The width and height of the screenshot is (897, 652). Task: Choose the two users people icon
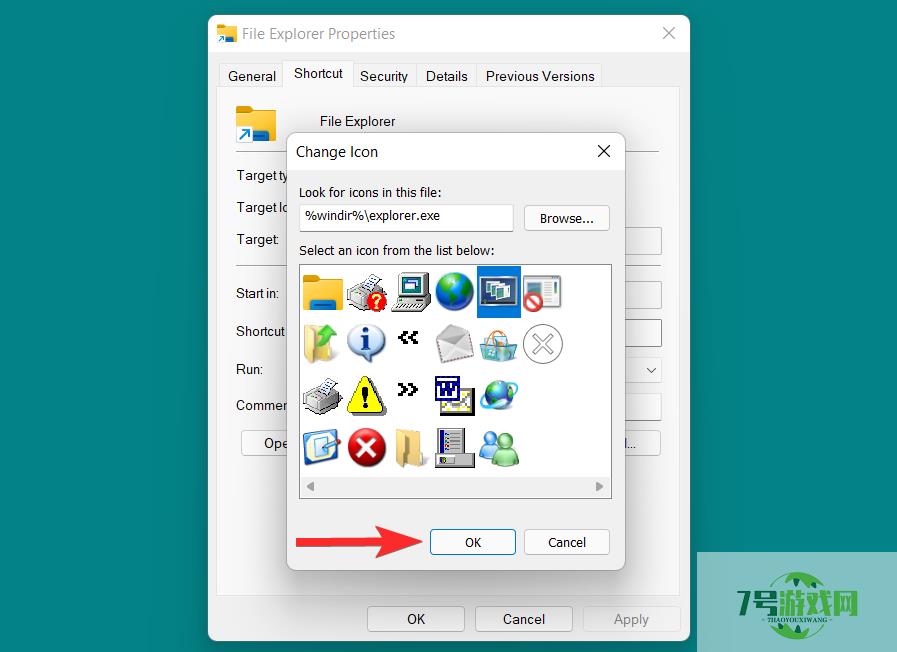pyautogui.click(x=499, y=448)
